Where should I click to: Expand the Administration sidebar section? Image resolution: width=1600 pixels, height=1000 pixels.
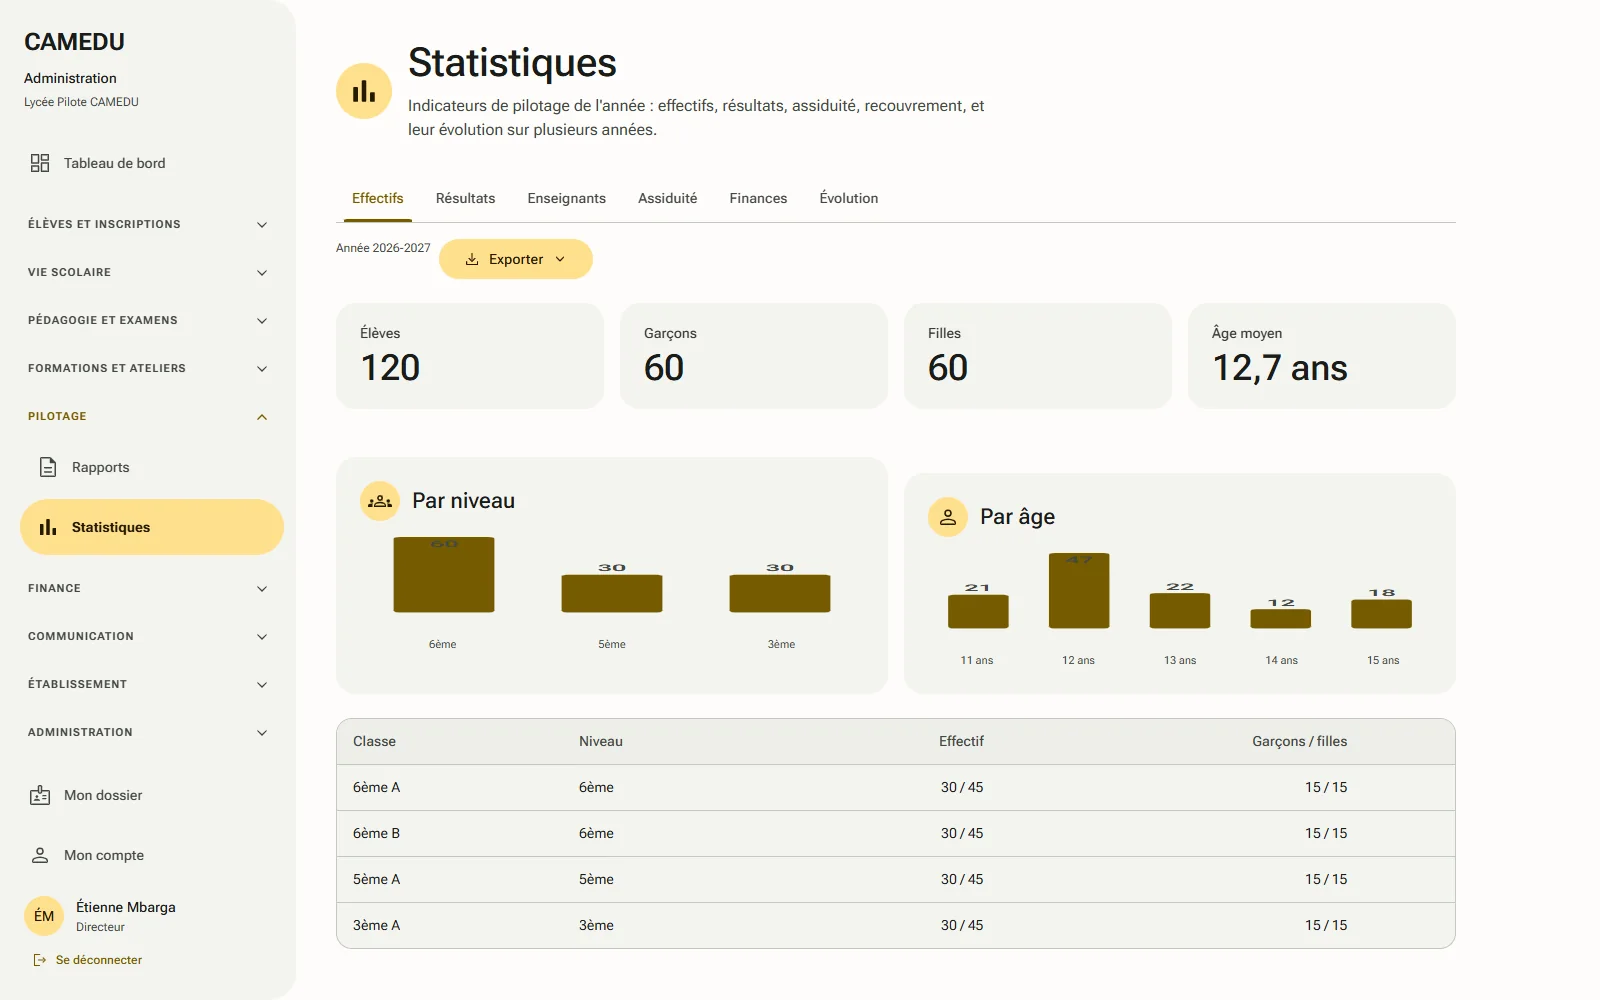click(148, 732)
